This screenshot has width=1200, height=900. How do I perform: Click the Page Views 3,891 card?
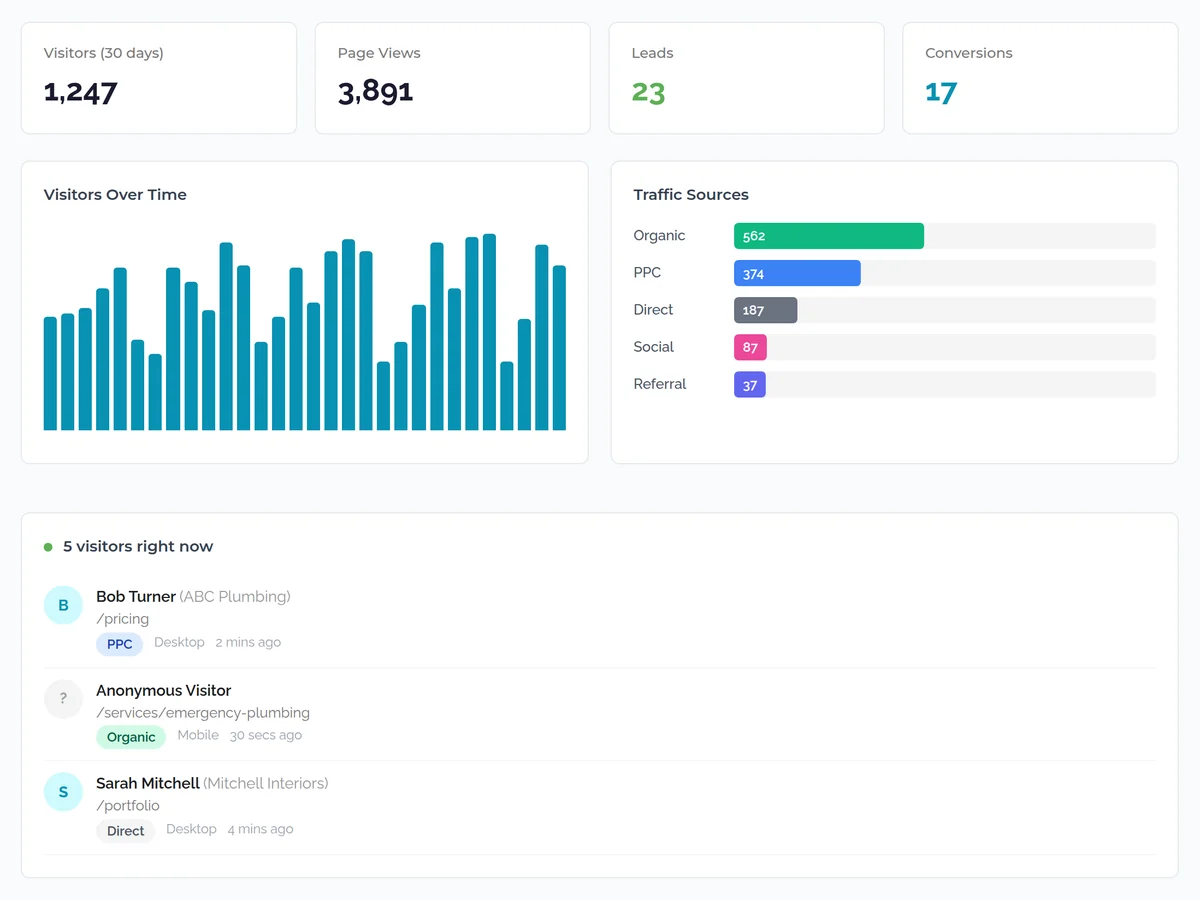[x=453, y=78]
